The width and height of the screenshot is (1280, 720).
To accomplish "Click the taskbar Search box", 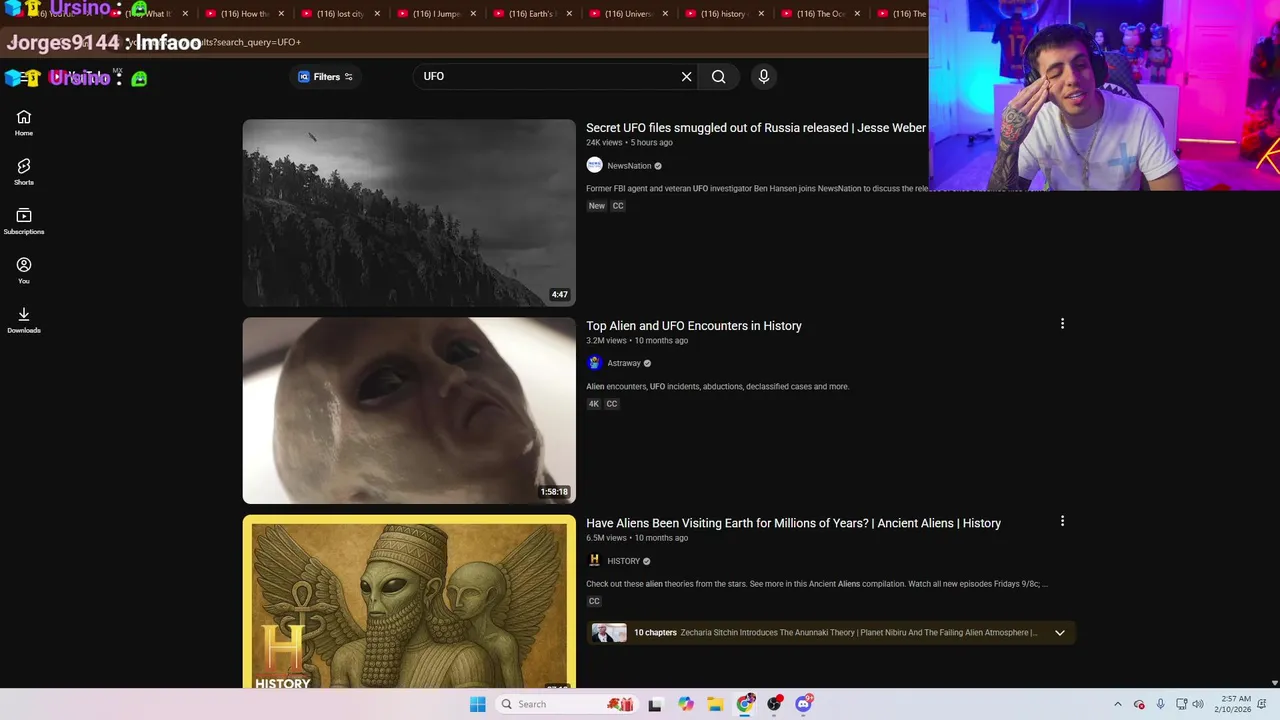I will click(566, 704).
